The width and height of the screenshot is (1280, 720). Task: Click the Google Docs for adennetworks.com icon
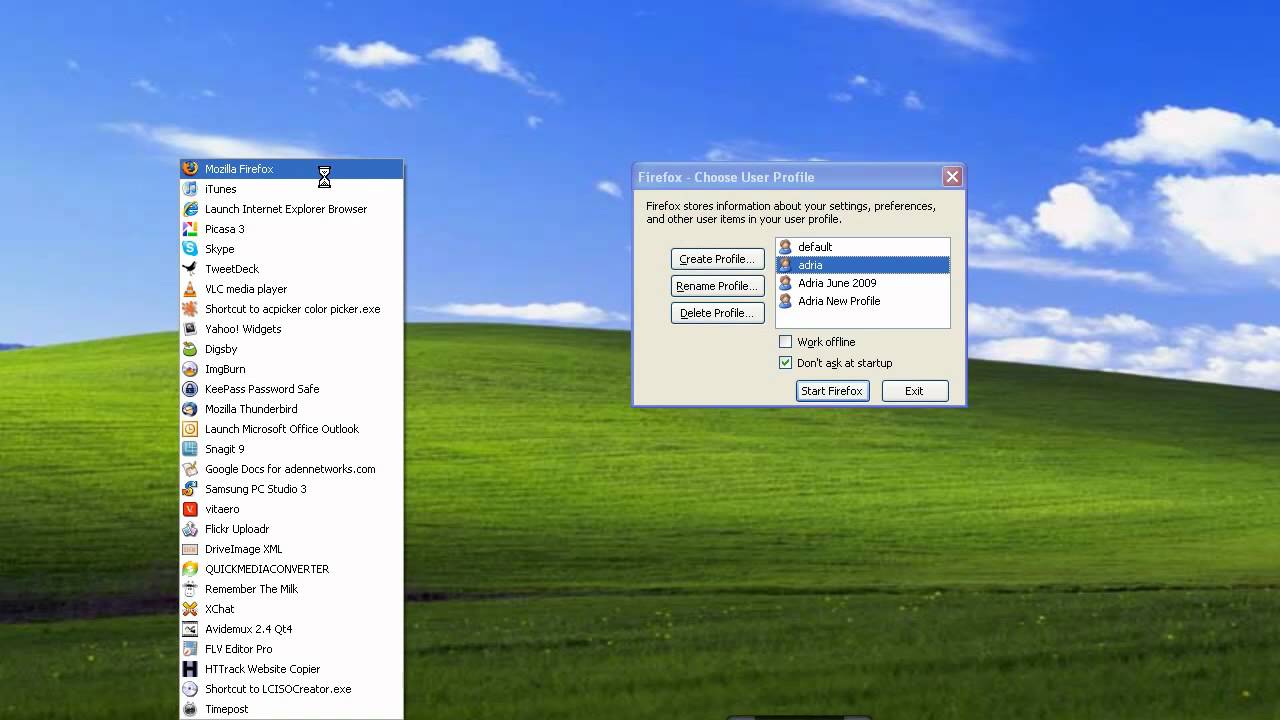[x=190, y=469]
